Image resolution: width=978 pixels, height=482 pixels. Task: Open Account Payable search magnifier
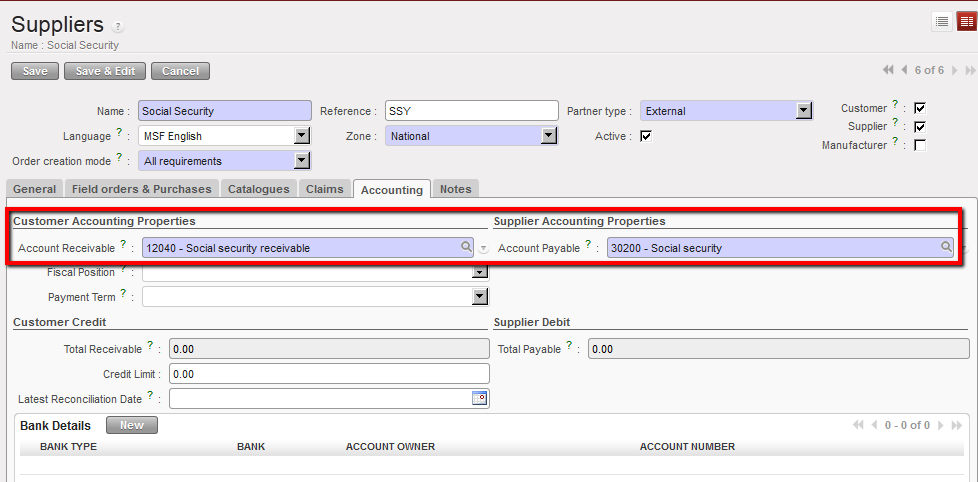pos(945,246)
